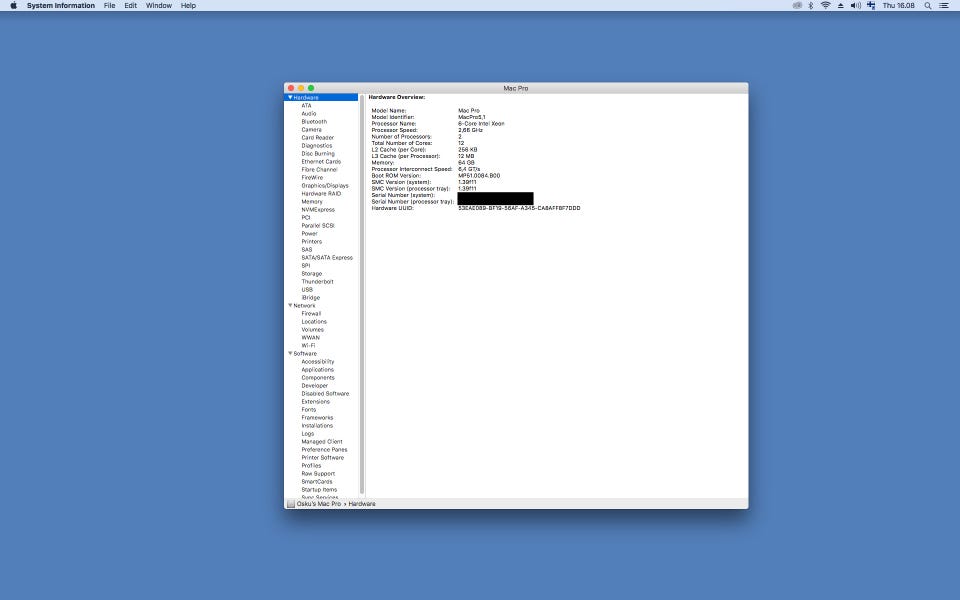The width and height of the screenshot is (960, 600).
Task: Select Applications under Software
Action: (317, 370)
